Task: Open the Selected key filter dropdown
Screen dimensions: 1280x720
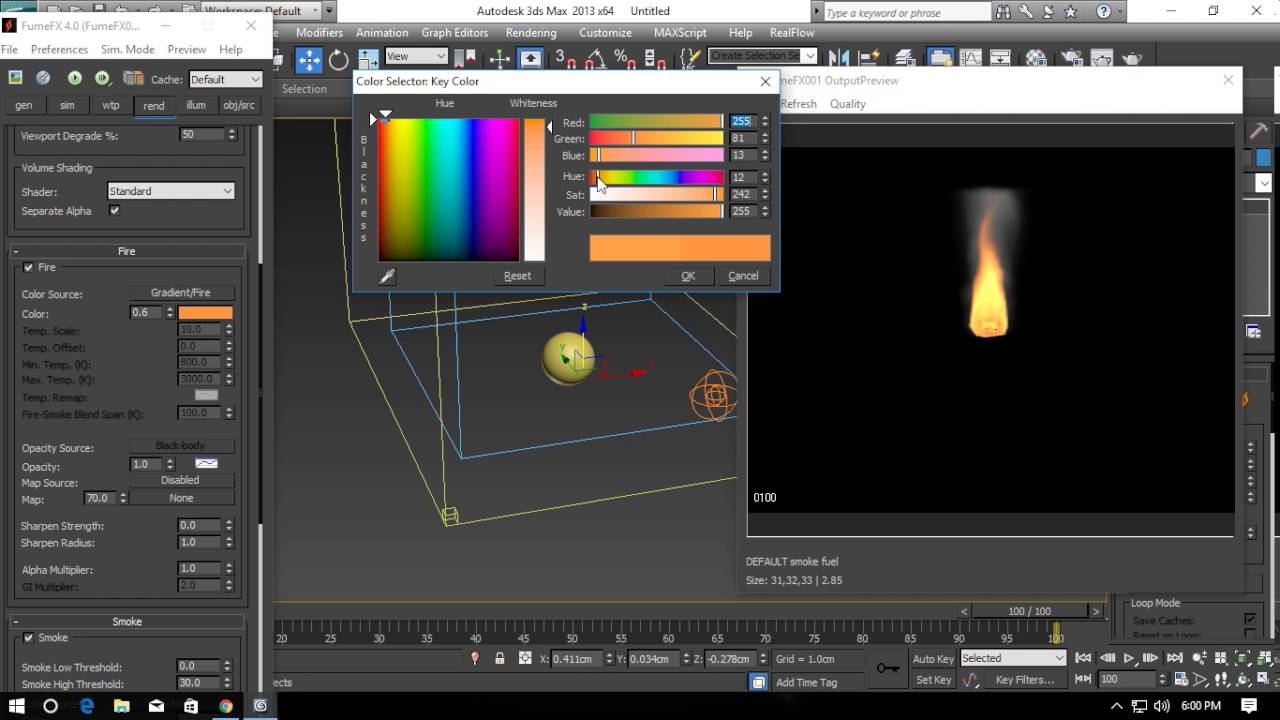Action: [1013, 658]
